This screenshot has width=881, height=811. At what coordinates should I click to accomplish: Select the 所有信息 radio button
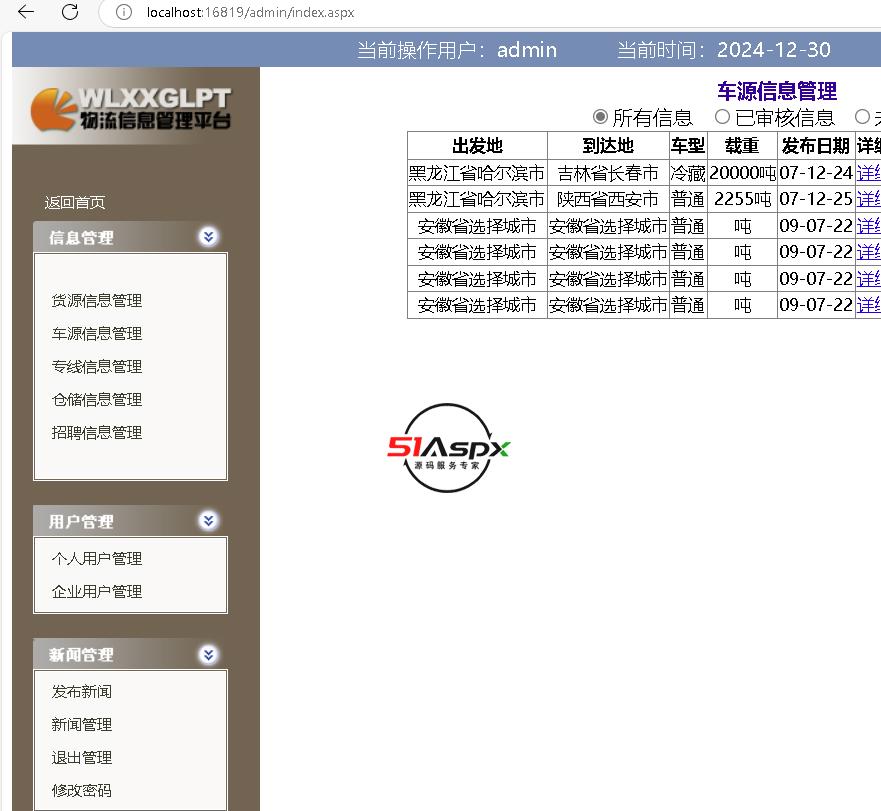(600, 117)
